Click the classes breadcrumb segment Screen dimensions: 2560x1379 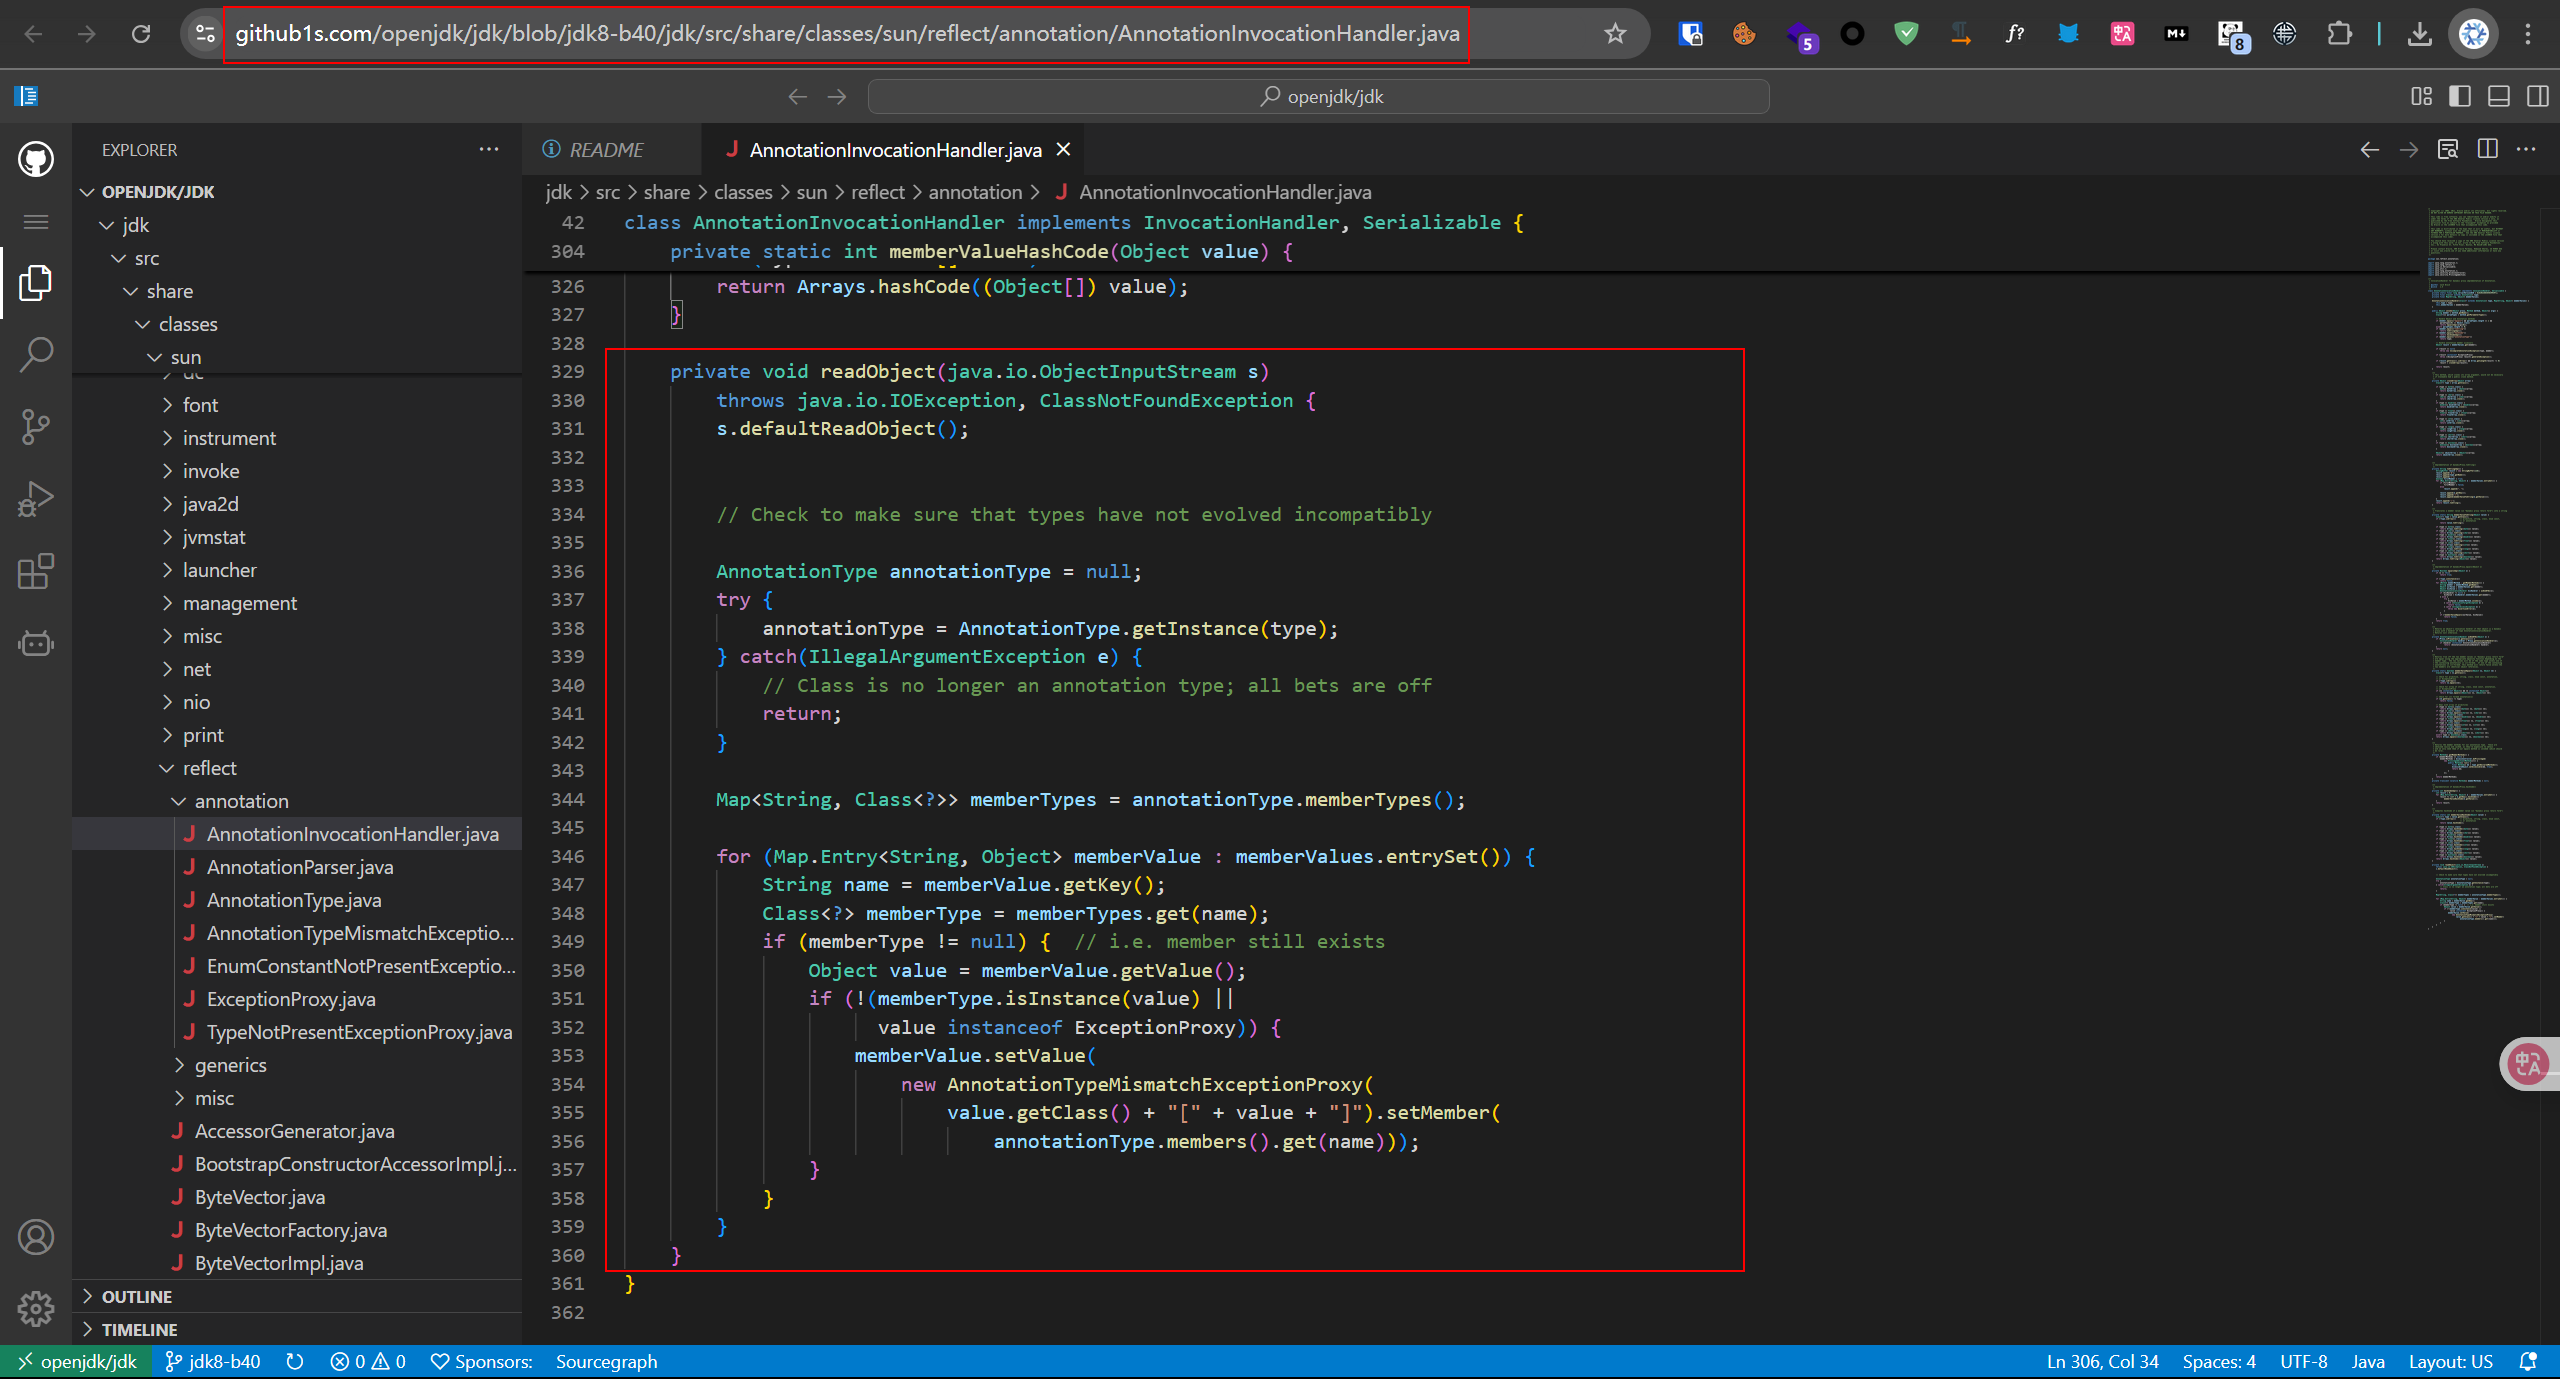pyautogui.click(x=743, y=192)
